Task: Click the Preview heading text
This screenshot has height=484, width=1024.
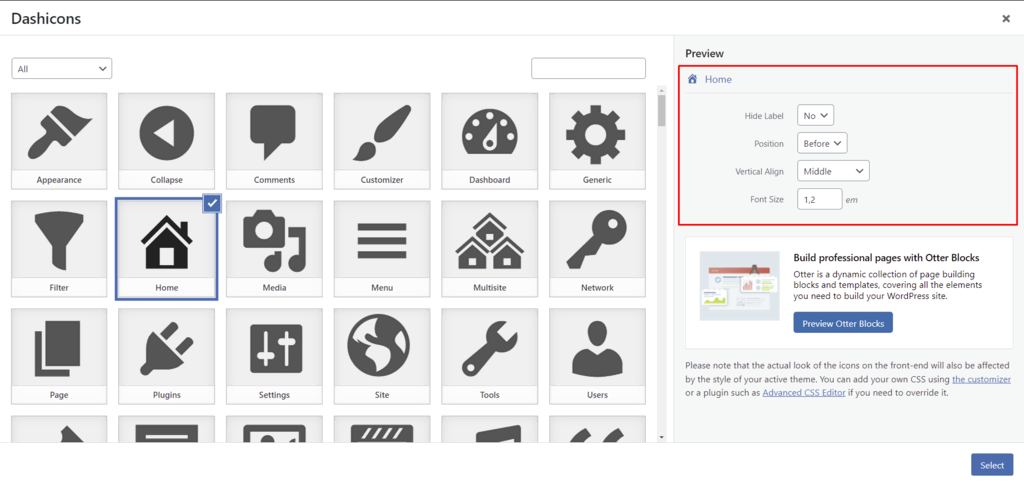Action: [x=704, y=54]
